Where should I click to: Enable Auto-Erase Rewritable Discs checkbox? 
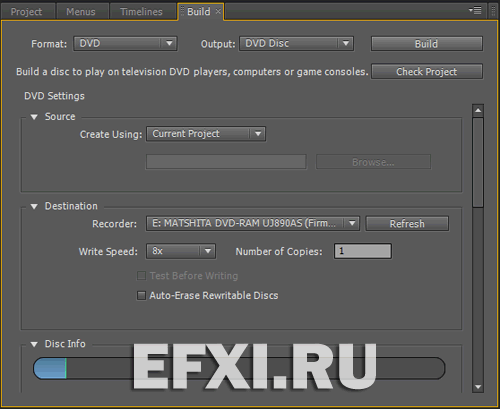[141, 296]
